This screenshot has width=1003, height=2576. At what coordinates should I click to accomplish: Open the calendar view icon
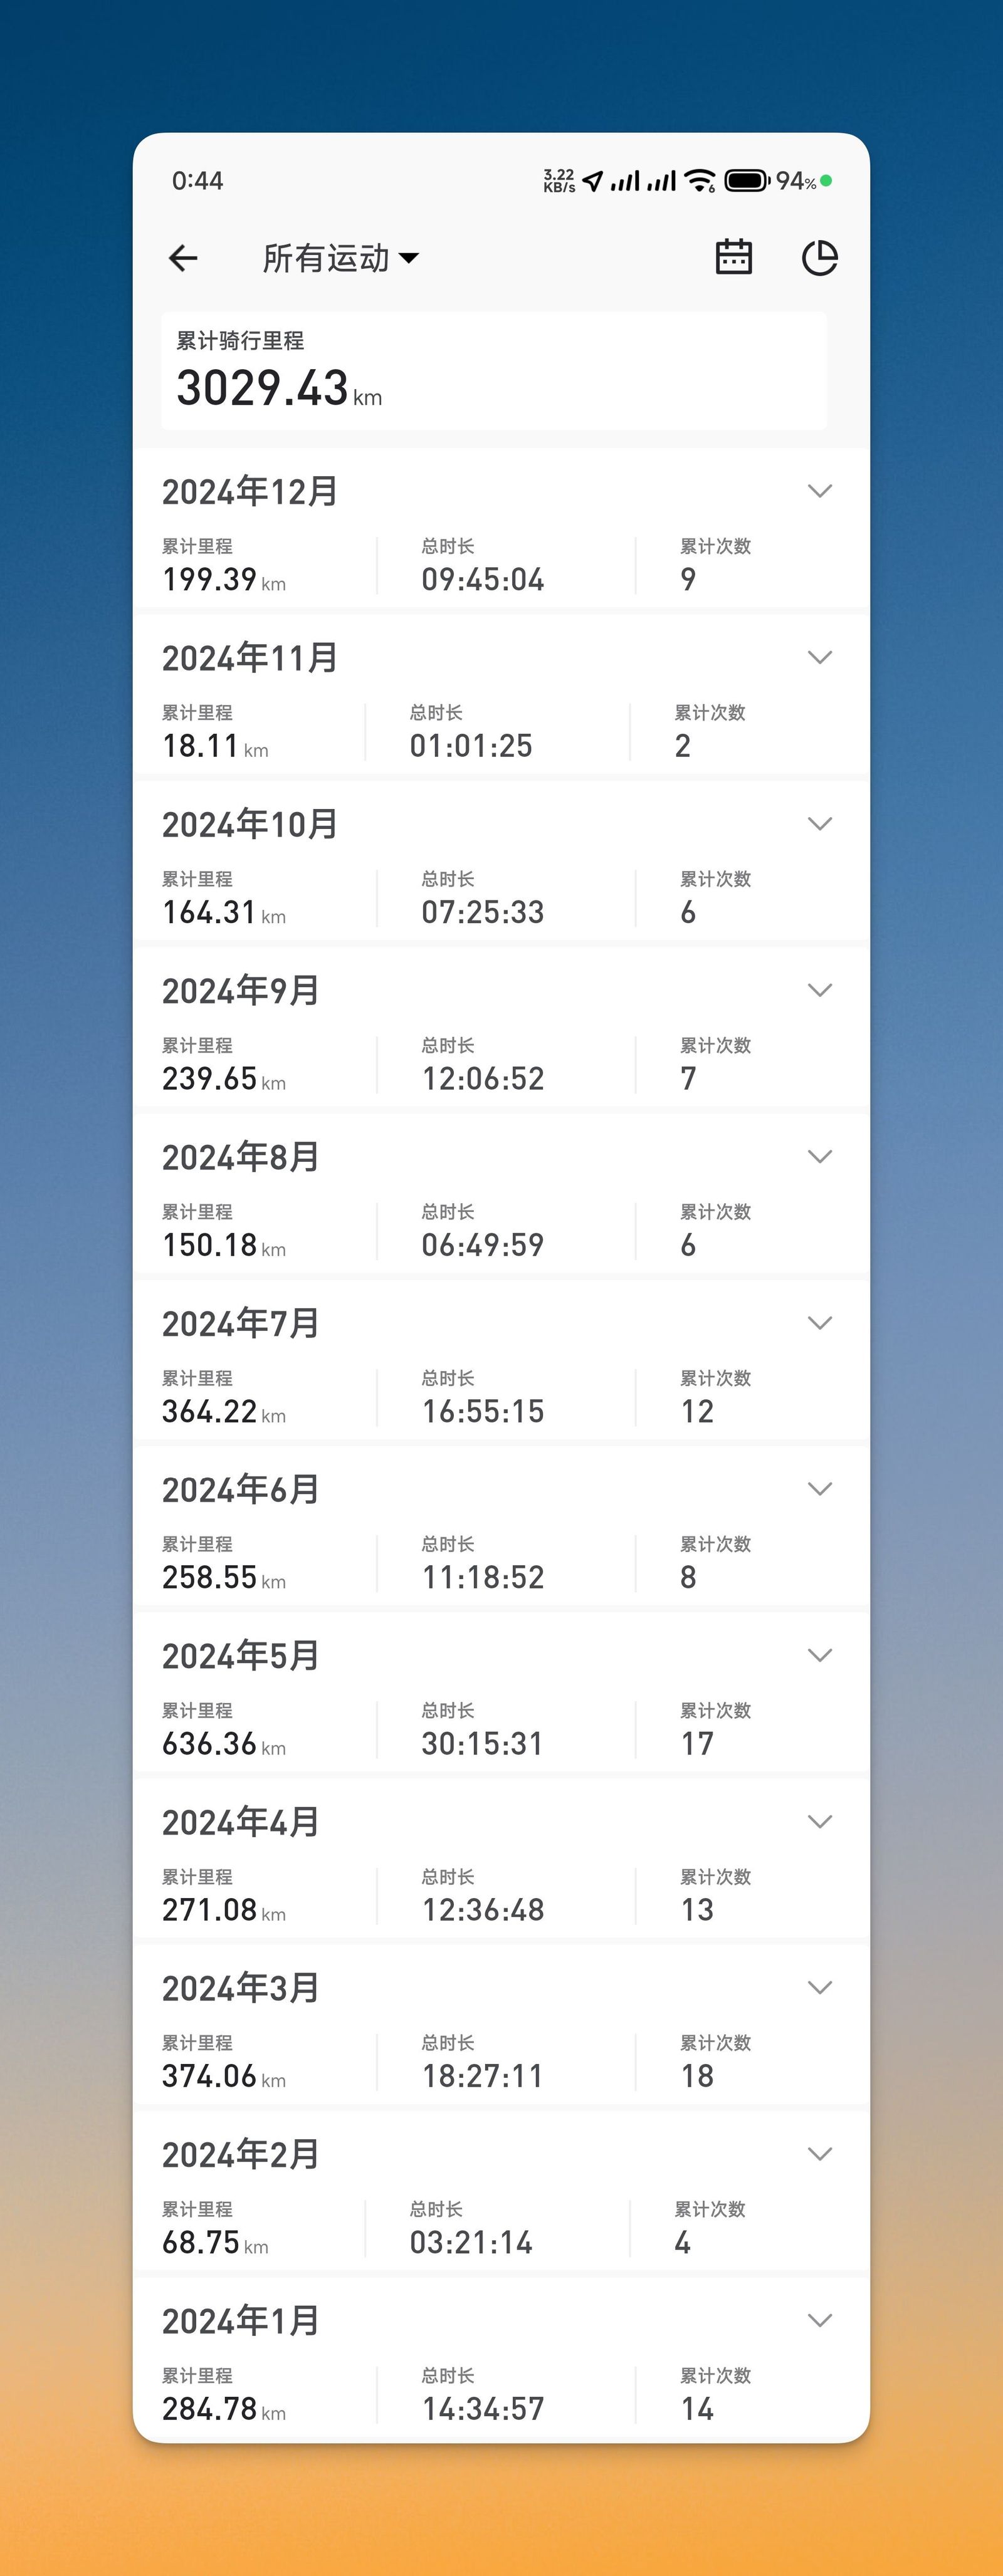tap(733, 257)
